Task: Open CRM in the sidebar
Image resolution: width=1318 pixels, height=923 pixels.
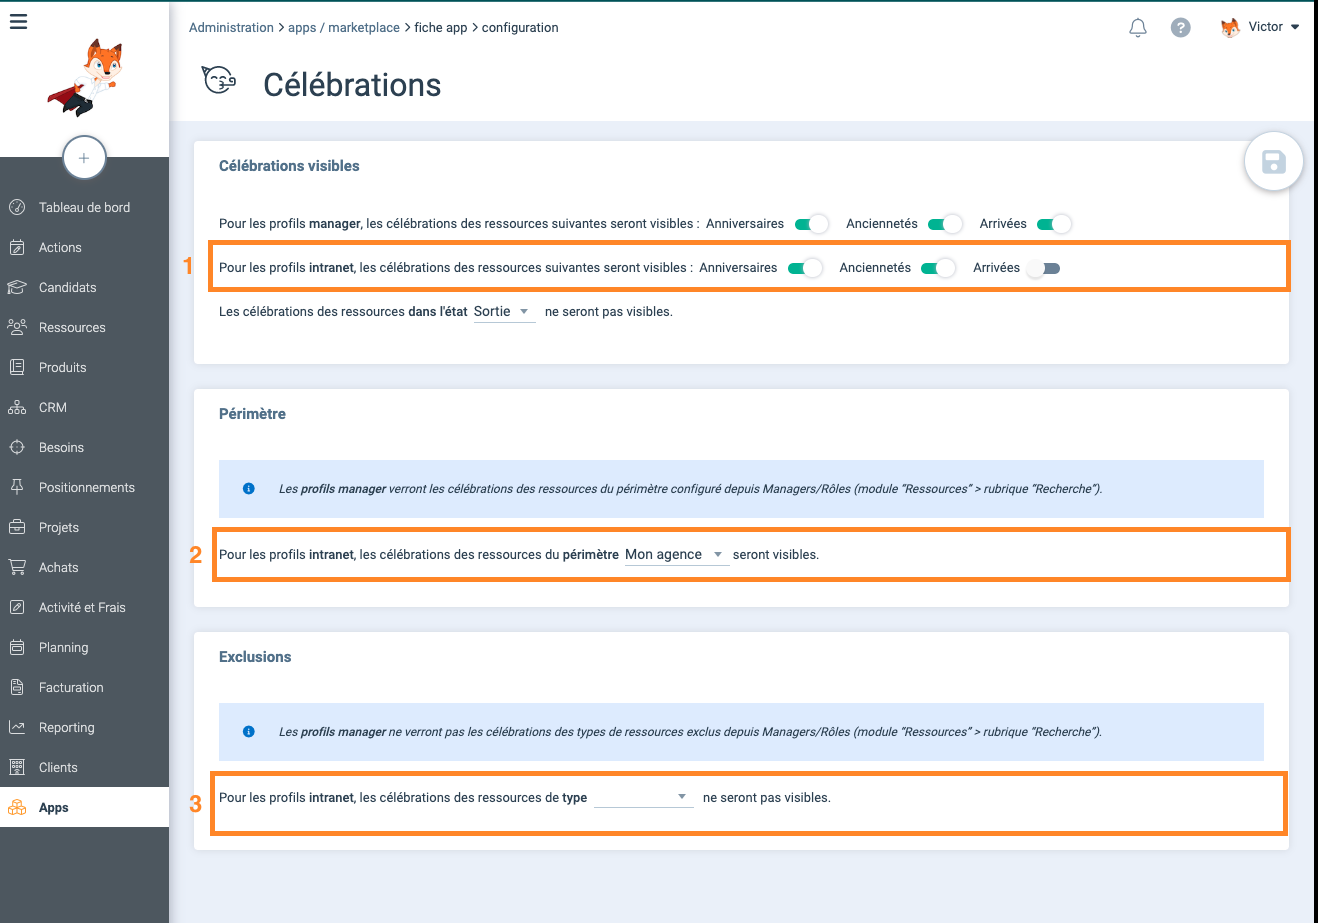Action: click(x=84, y=407)
